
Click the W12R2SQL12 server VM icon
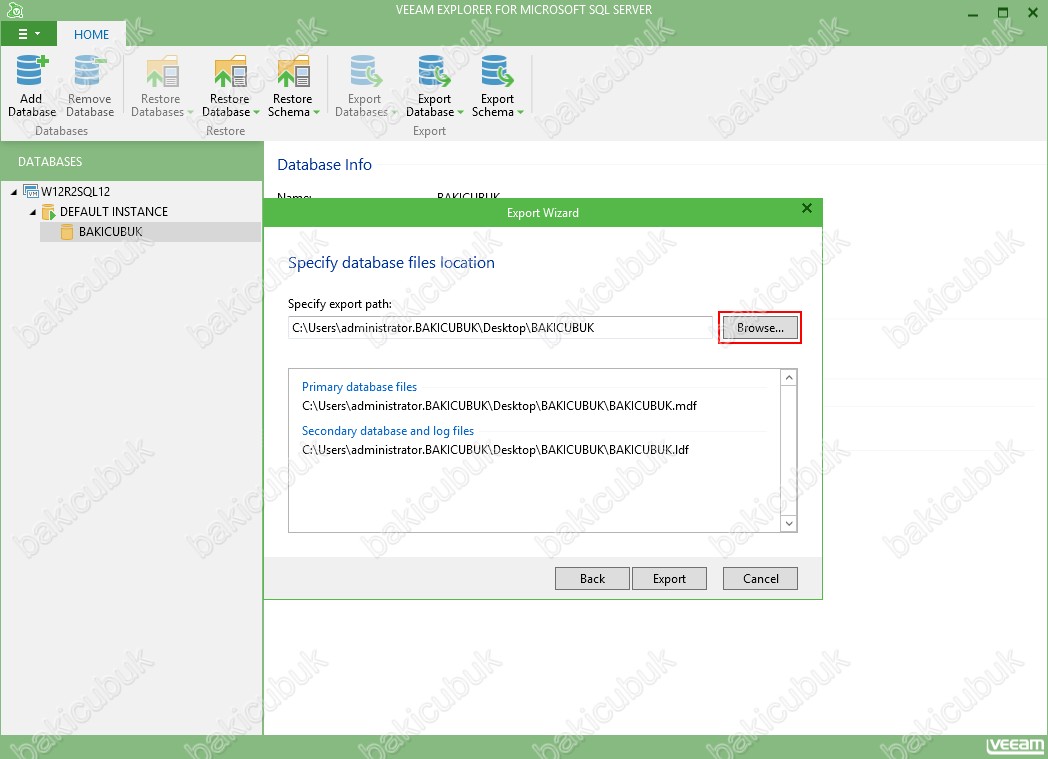click(x=31, y=191)
